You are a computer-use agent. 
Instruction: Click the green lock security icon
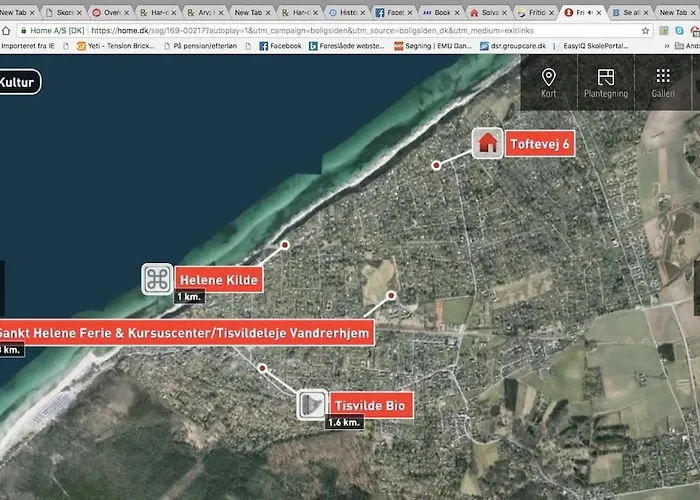[24, 31]
